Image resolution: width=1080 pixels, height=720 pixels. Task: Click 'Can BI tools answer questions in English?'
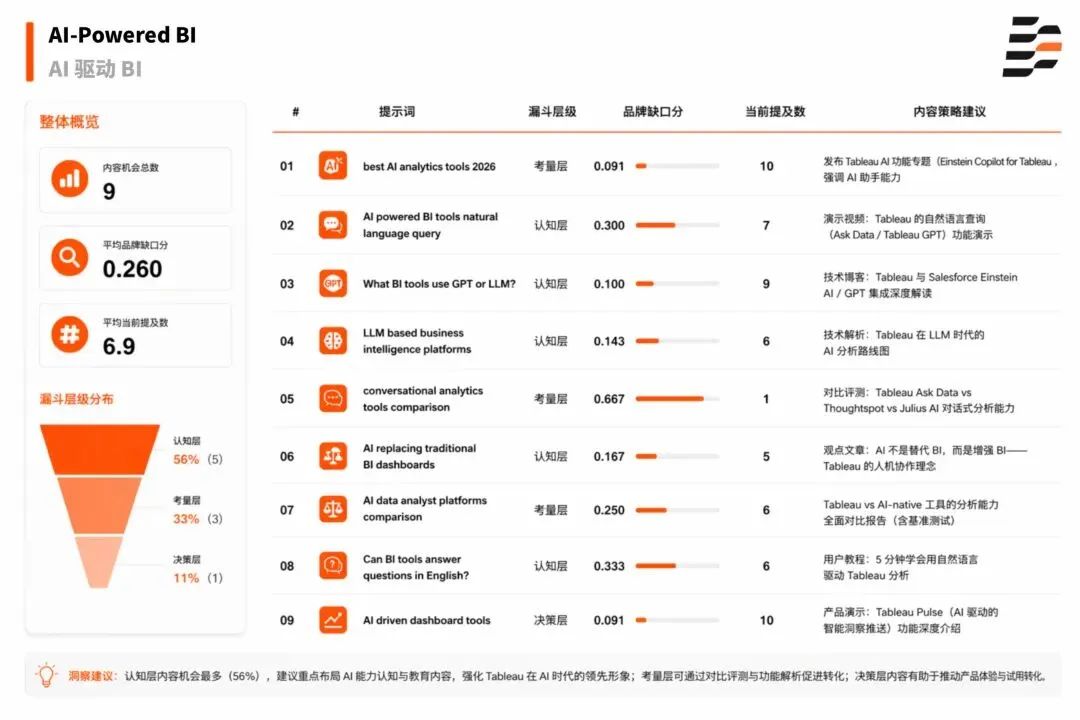click(x=416, y=566)
